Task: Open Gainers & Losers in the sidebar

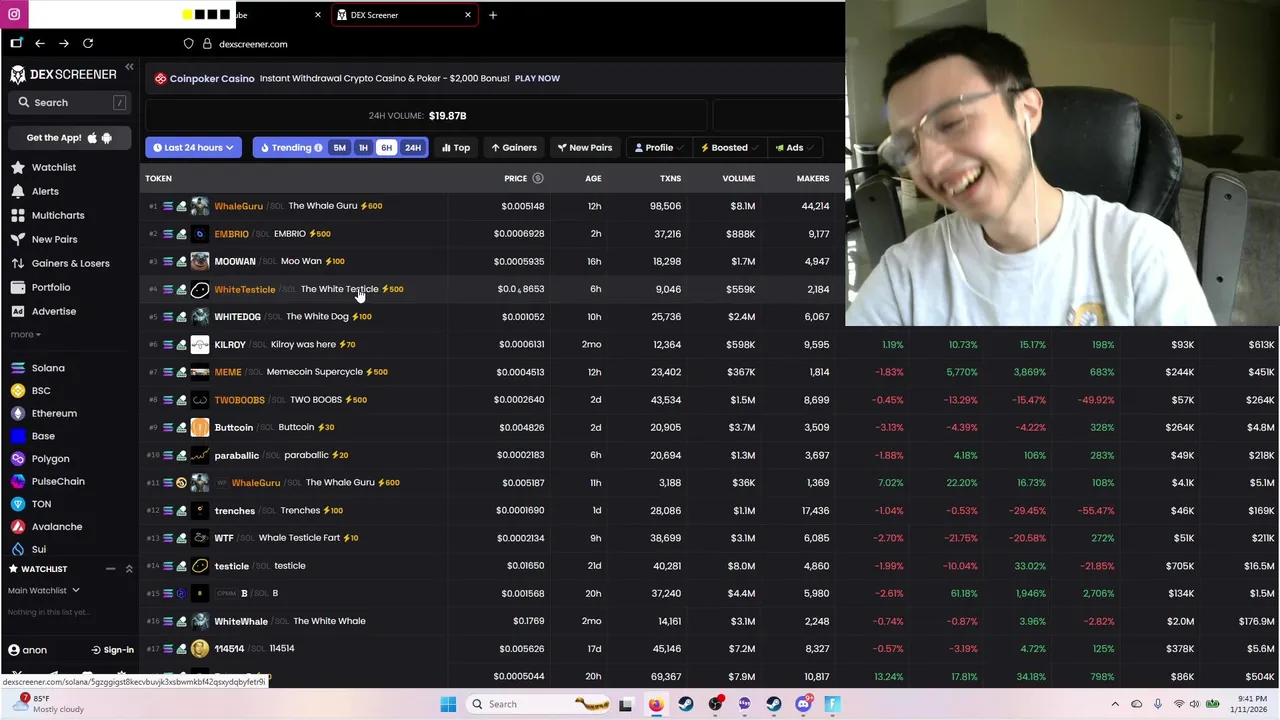Action: tap(70, 263)
